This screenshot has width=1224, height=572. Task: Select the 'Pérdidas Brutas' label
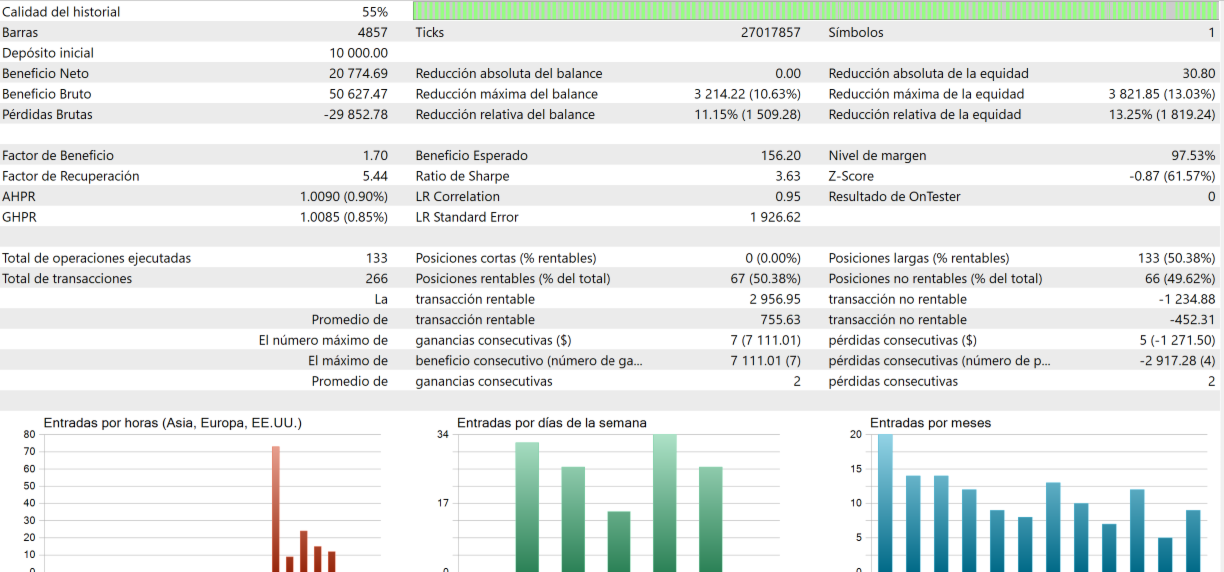tap(47, 114)
